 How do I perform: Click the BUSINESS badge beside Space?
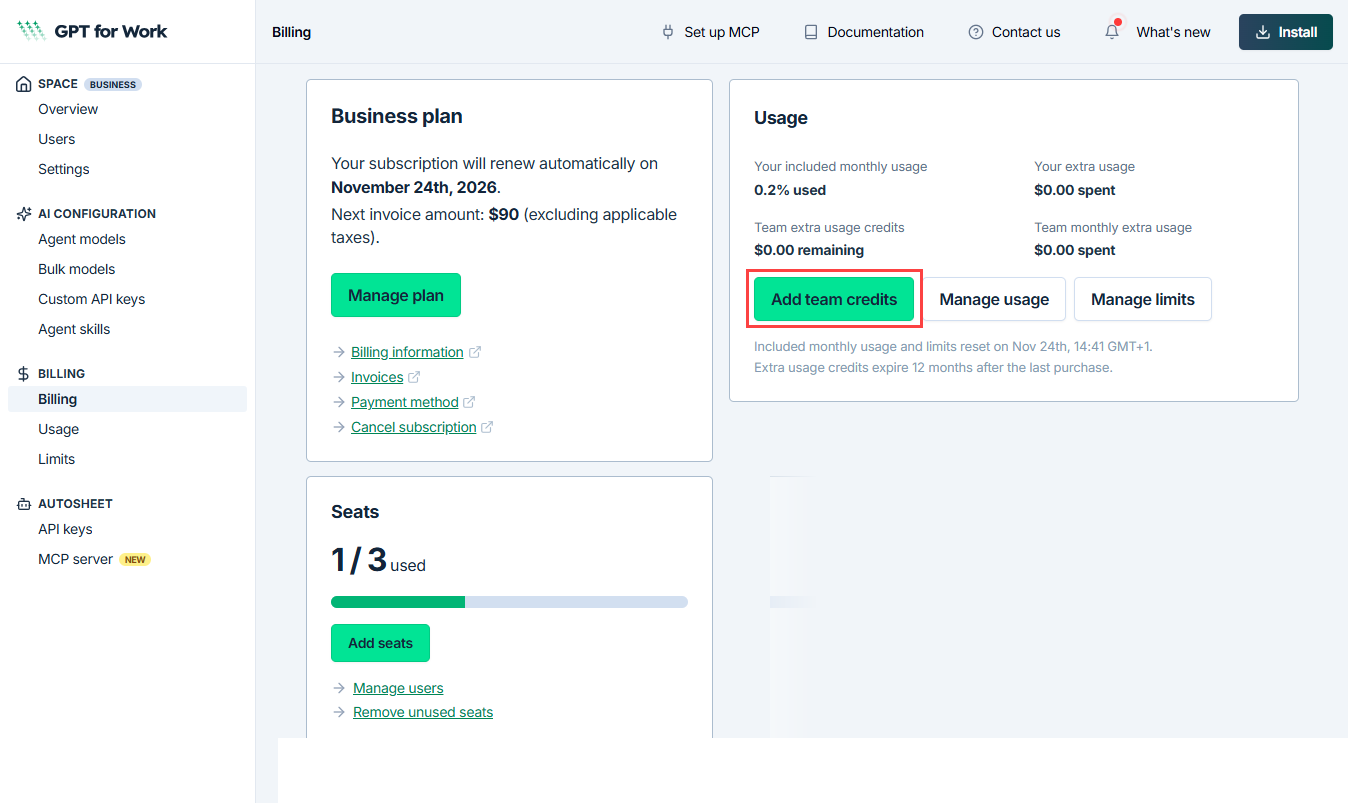click(x=113, y=85)
